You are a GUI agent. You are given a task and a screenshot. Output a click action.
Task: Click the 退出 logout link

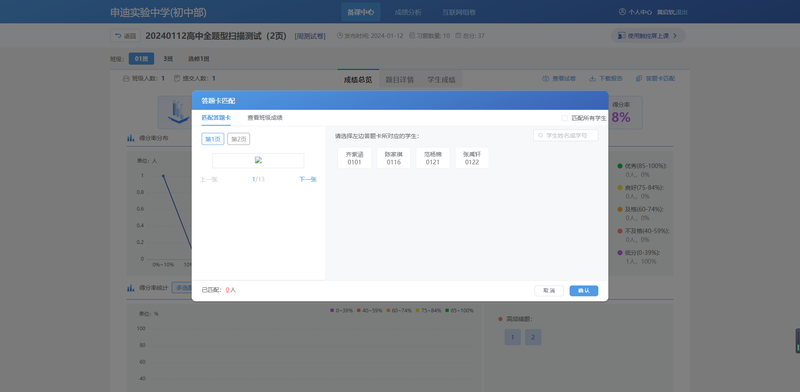682,12
